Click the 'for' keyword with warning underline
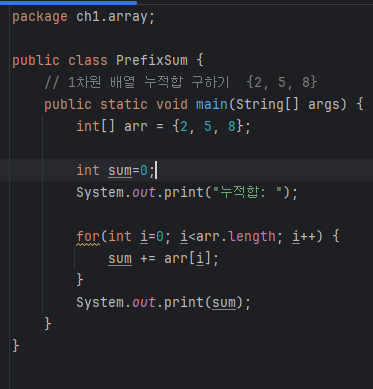Viewport: 373px width, 389px height. point(88,237)
